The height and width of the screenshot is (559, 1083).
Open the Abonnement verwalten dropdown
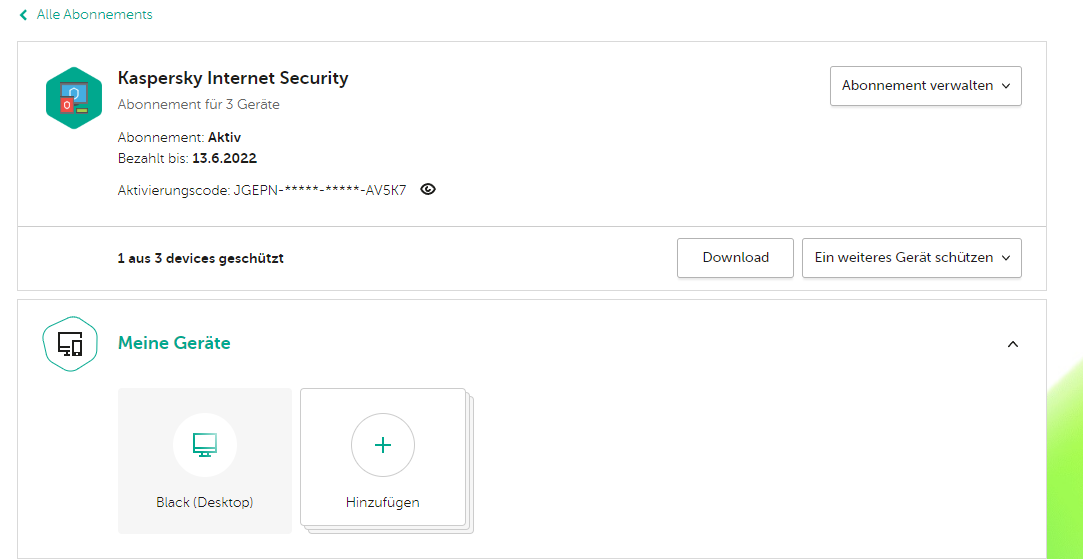click(925, 86)
